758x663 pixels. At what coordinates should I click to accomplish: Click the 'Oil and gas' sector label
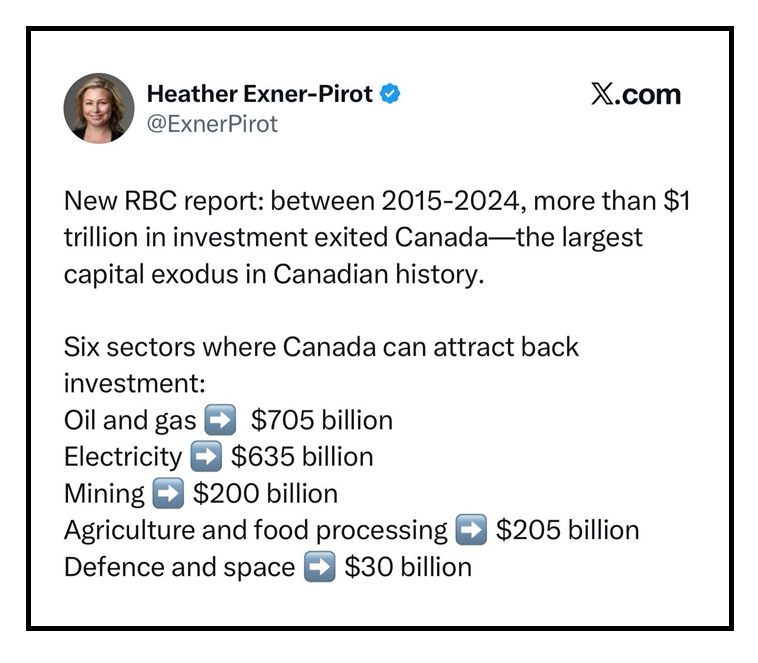[x=130, y=420]
